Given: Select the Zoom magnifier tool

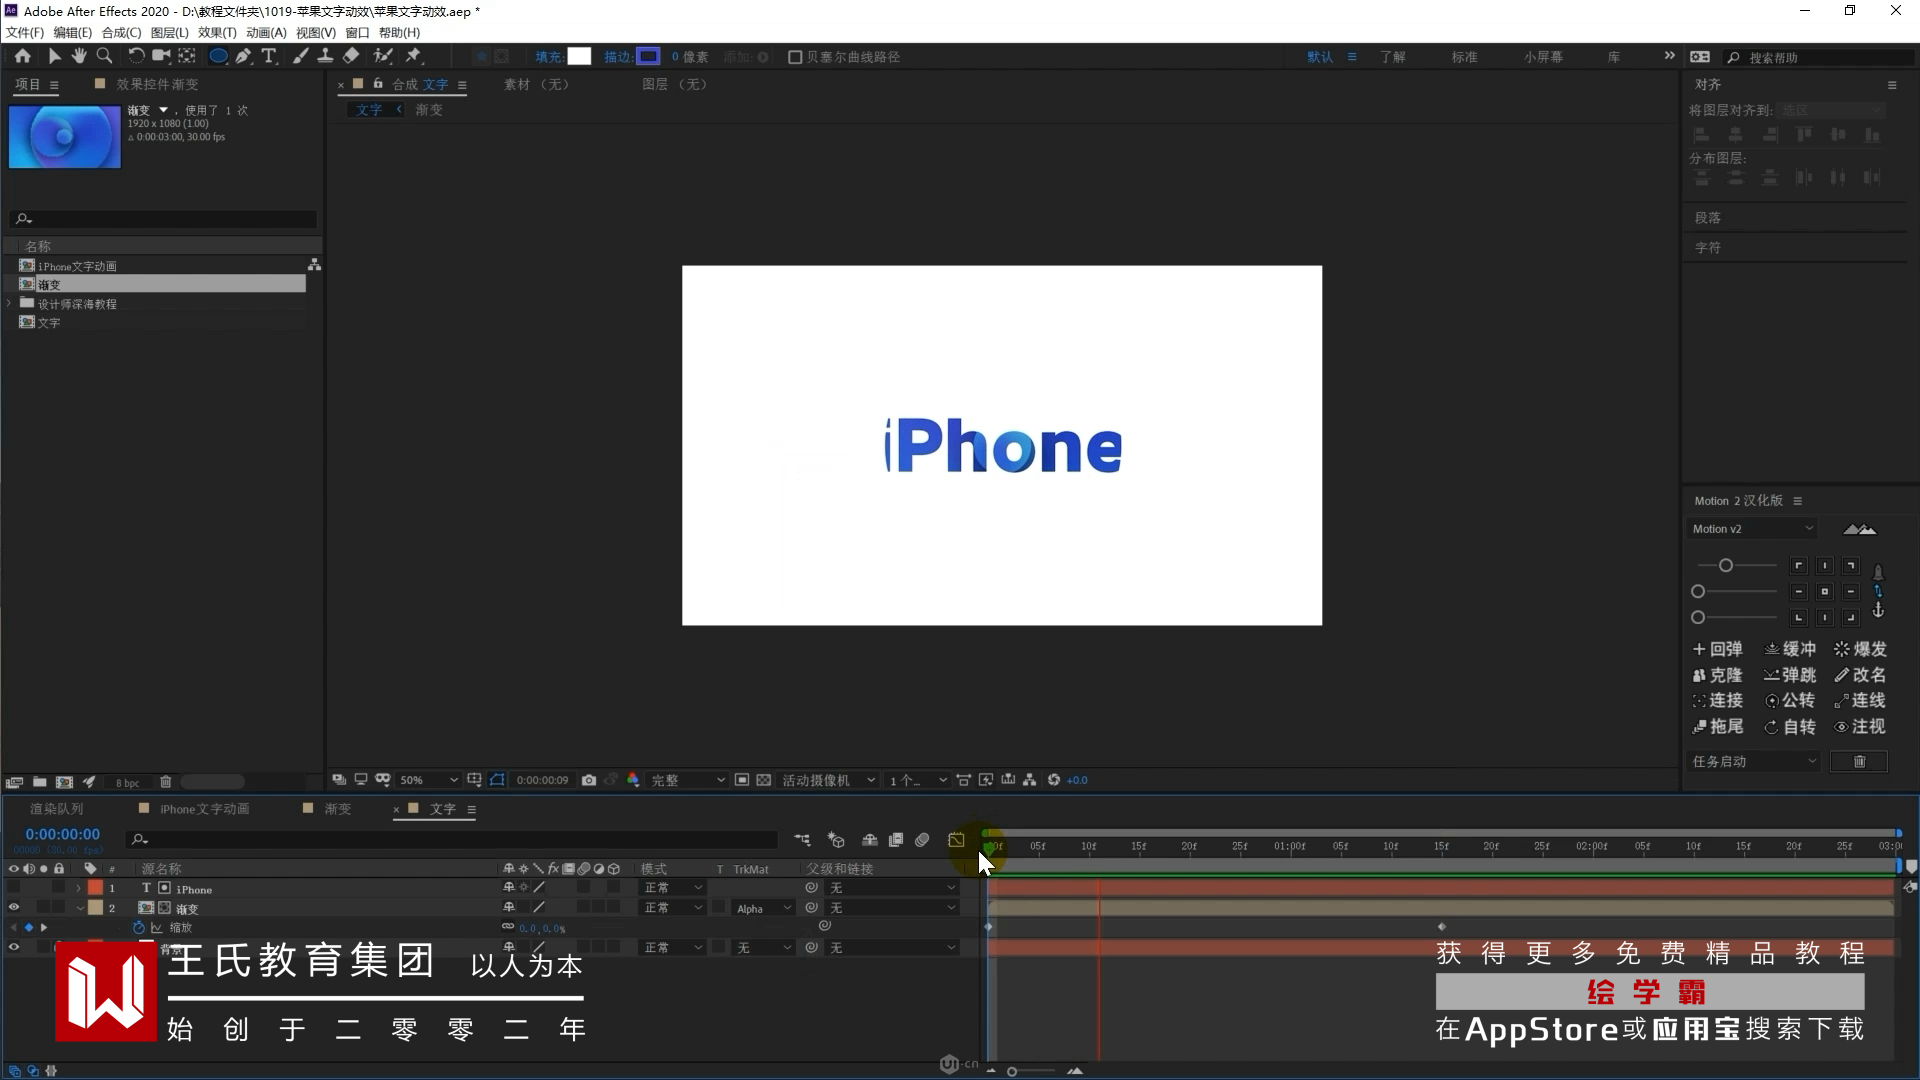Looking at the screenshot, I should point(104,57).
